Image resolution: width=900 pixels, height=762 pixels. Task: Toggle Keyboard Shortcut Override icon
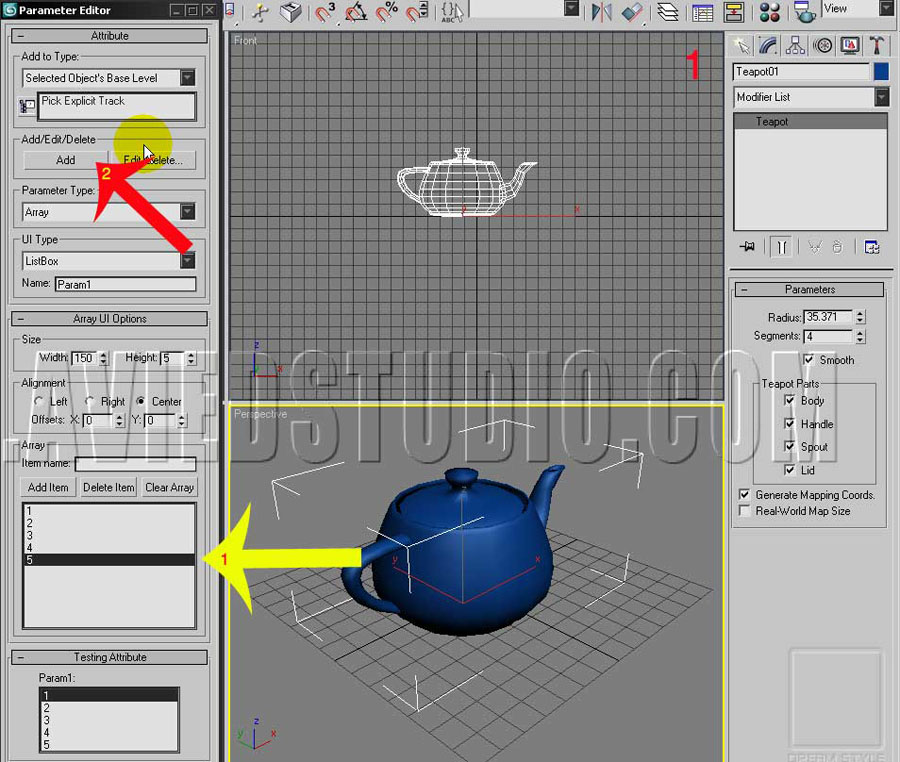[x=291, y=12]
